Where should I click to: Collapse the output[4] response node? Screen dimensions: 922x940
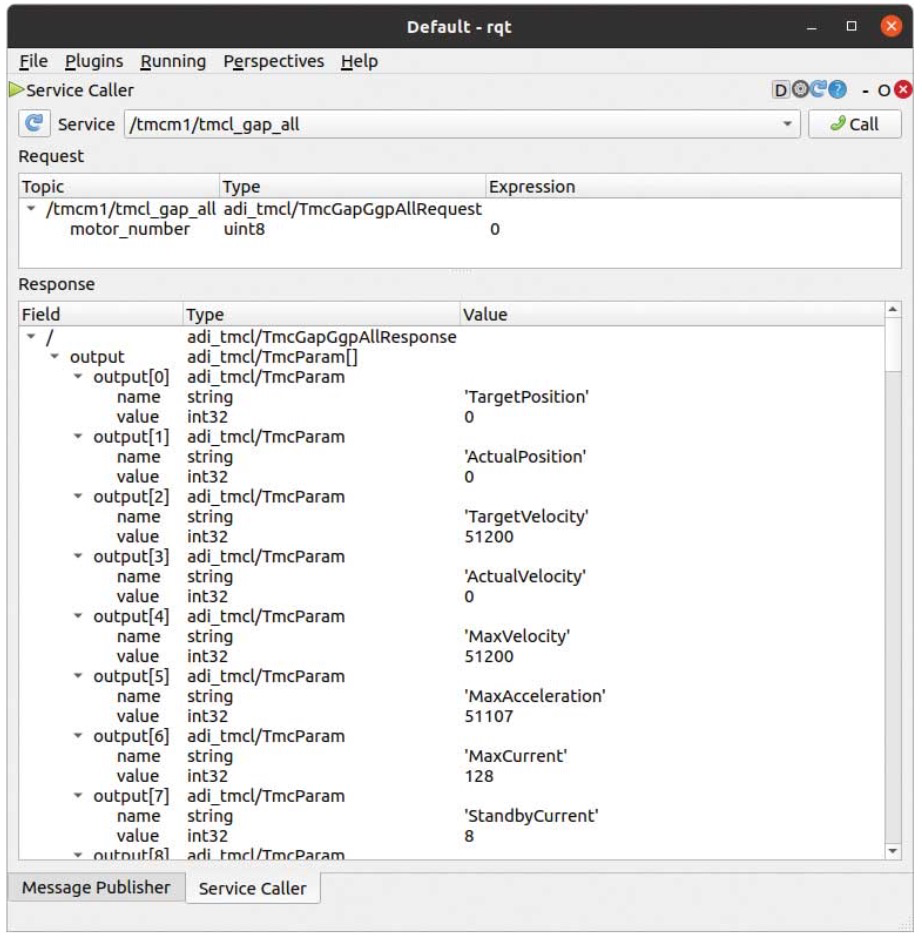point(79,616)
